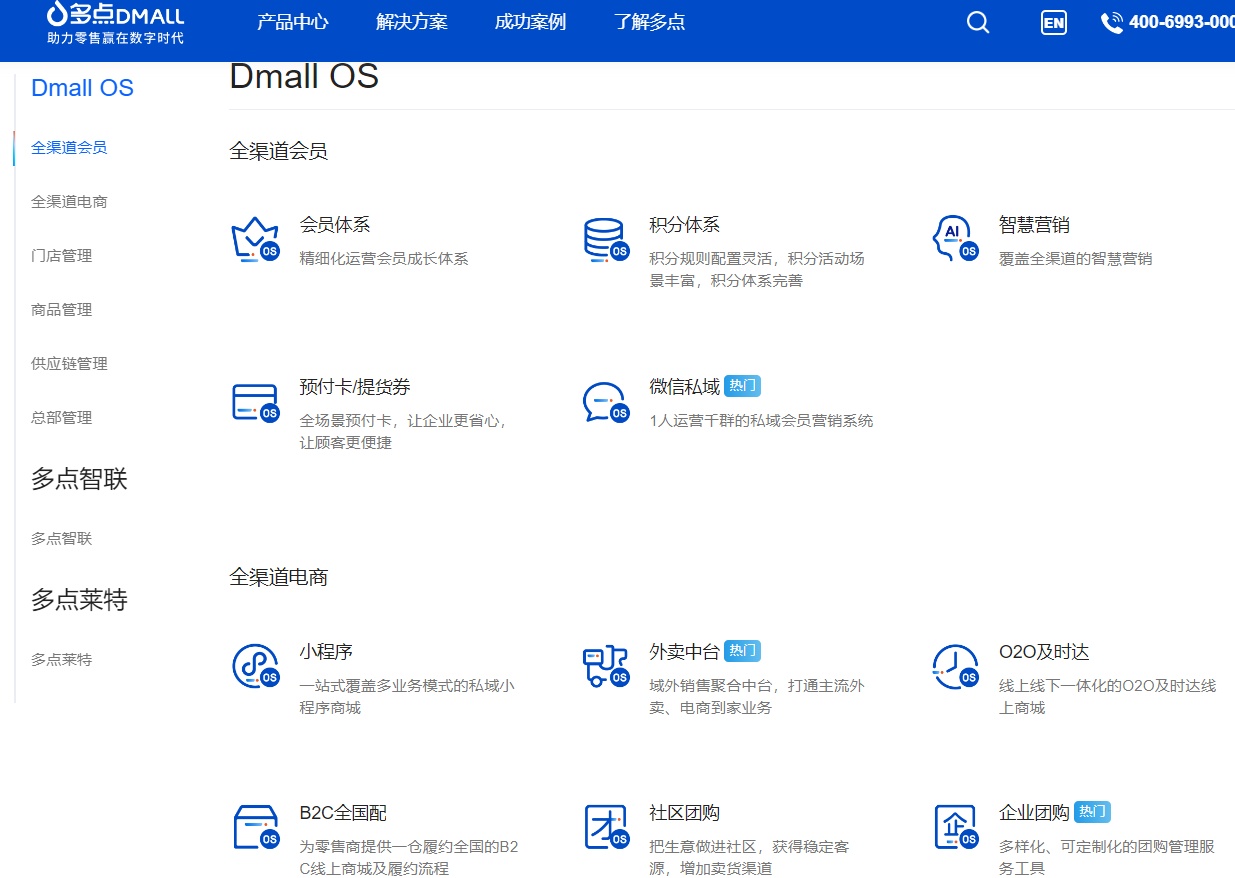Open the 小程序 product title

tap(326, 652)
